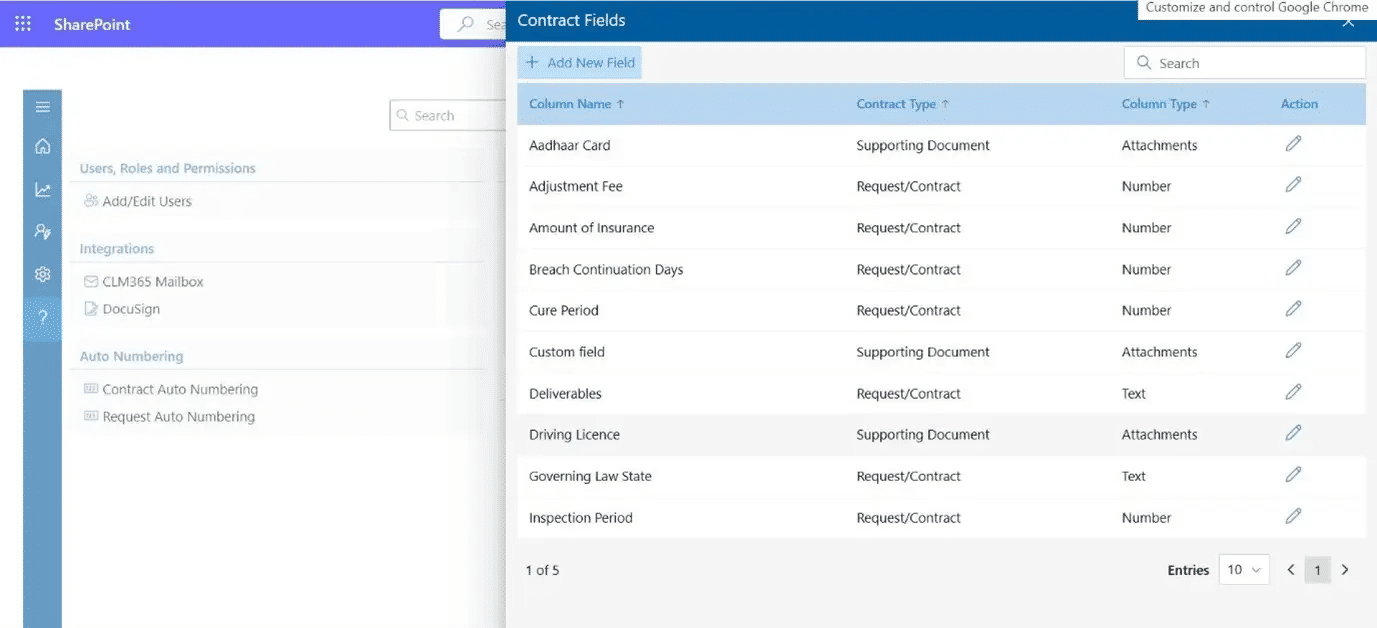This screenshot has height=628, width=1377.
Task: Sort by Column Name header
Action: [576, 104]
